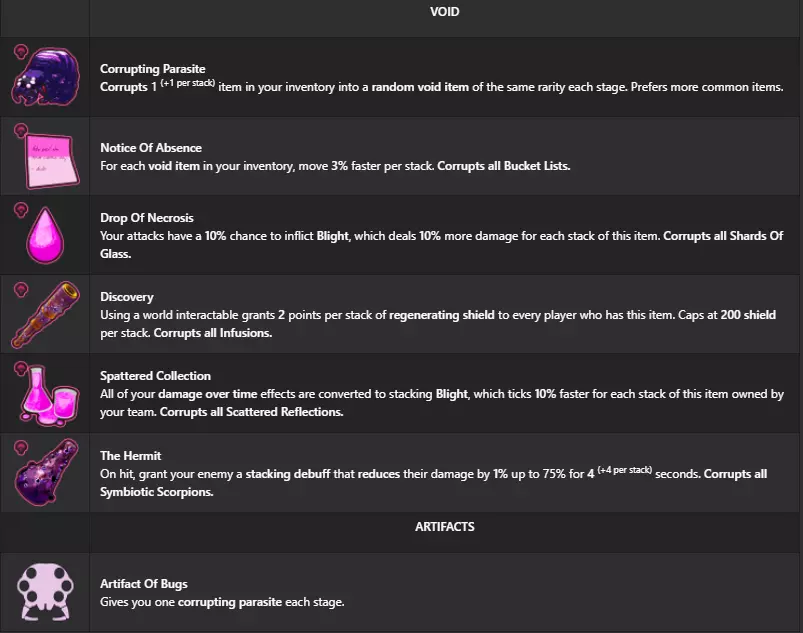803x633 pixels.
Task: Click The Hermit item name
Action: pyautogui.click(x=131, y=454)
